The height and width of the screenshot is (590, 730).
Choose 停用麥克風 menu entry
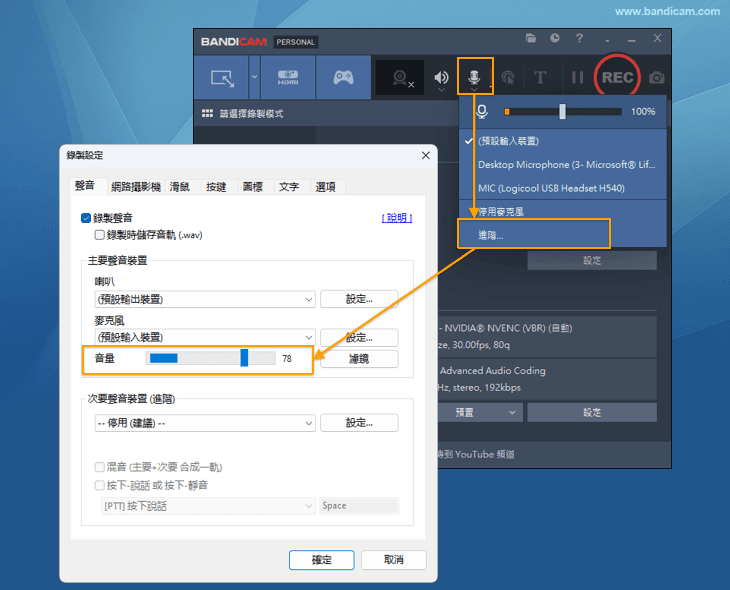coord(563,211)
